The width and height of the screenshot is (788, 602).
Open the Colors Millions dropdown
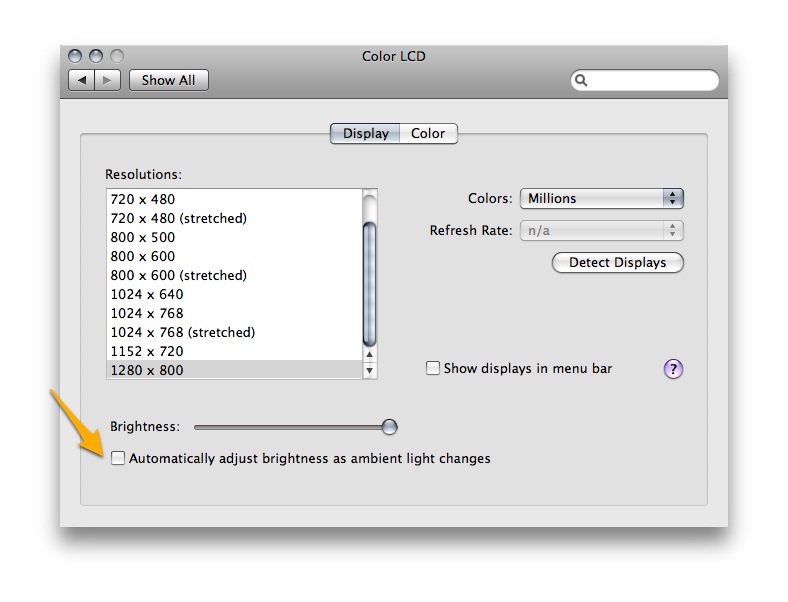click(x=602, y=198)
